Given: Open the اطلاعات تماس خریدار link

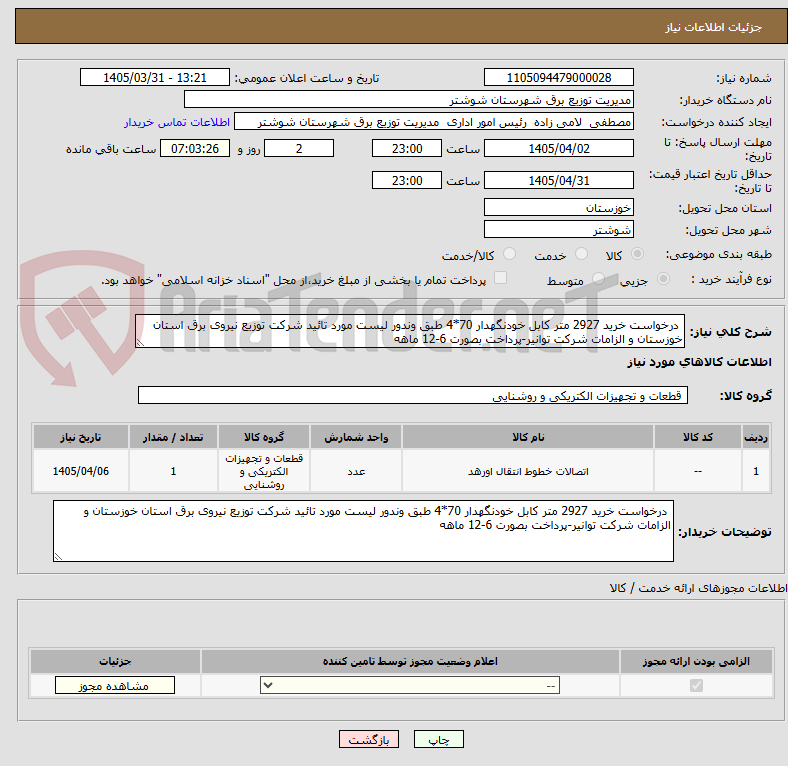Looking at the screenshot, I should (177, 122).
